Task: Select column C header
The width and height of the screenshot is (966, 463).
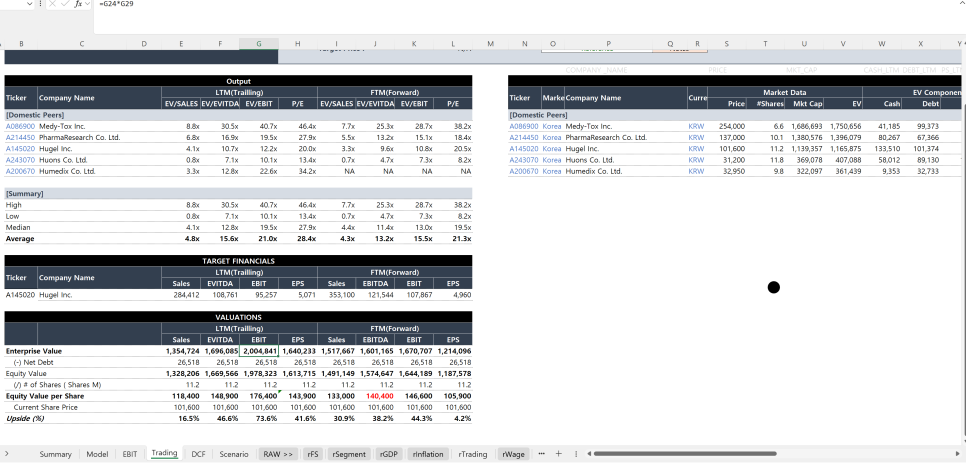Action: click(x=82, y=44)
